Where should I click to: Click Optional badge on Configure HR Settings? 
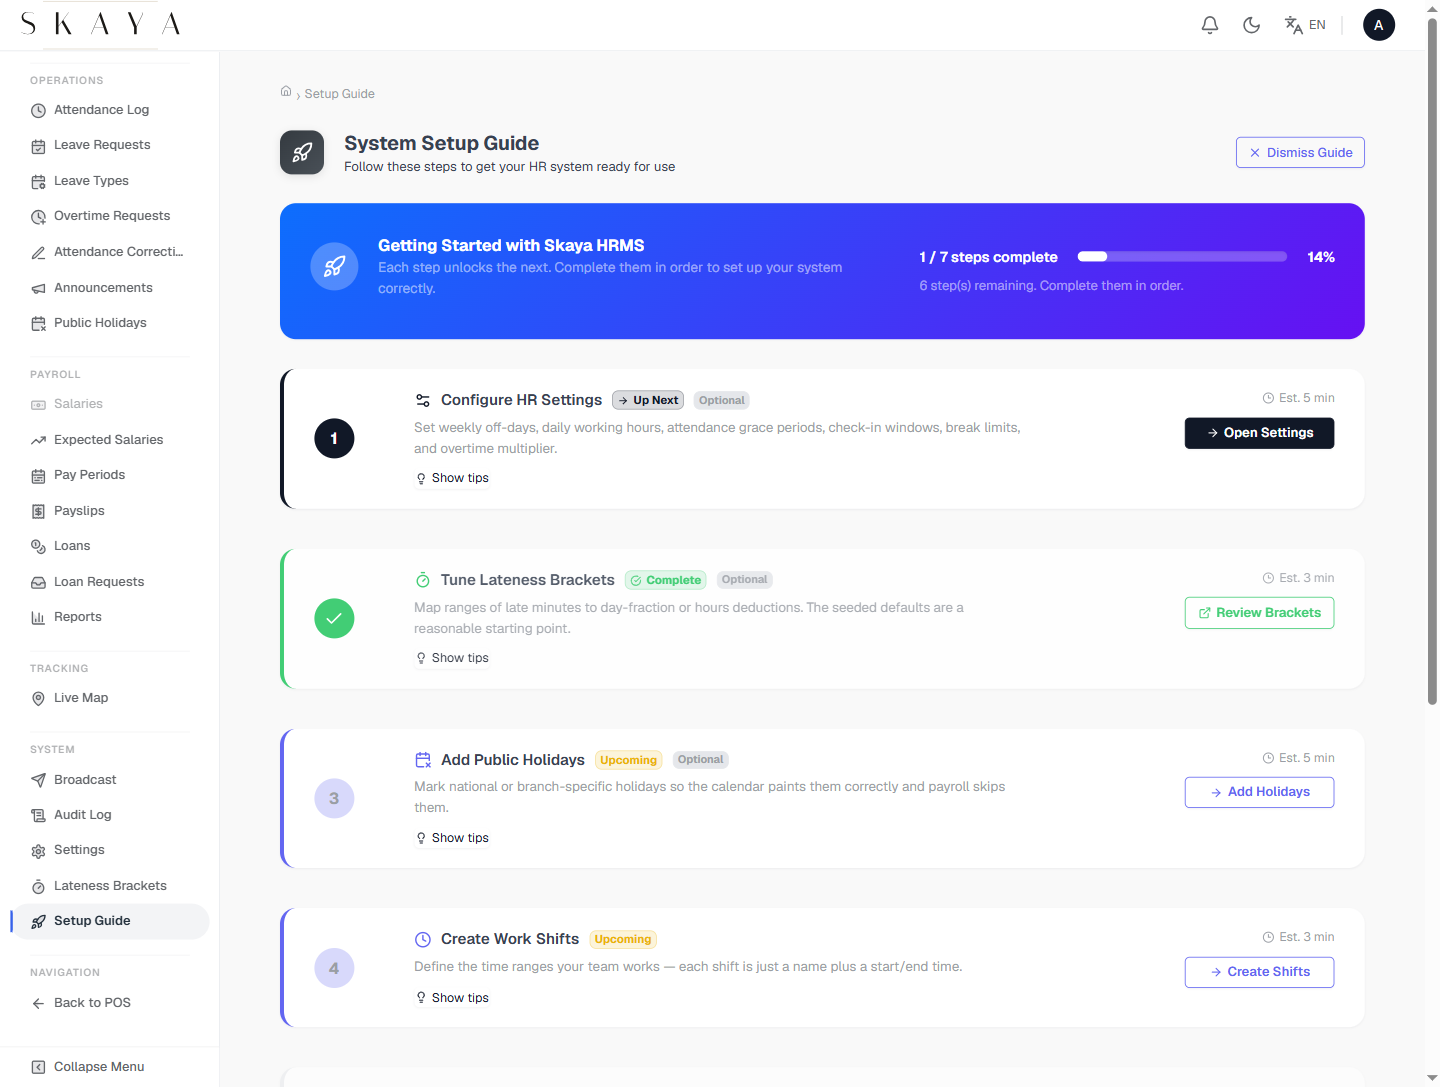coord(722,400)
